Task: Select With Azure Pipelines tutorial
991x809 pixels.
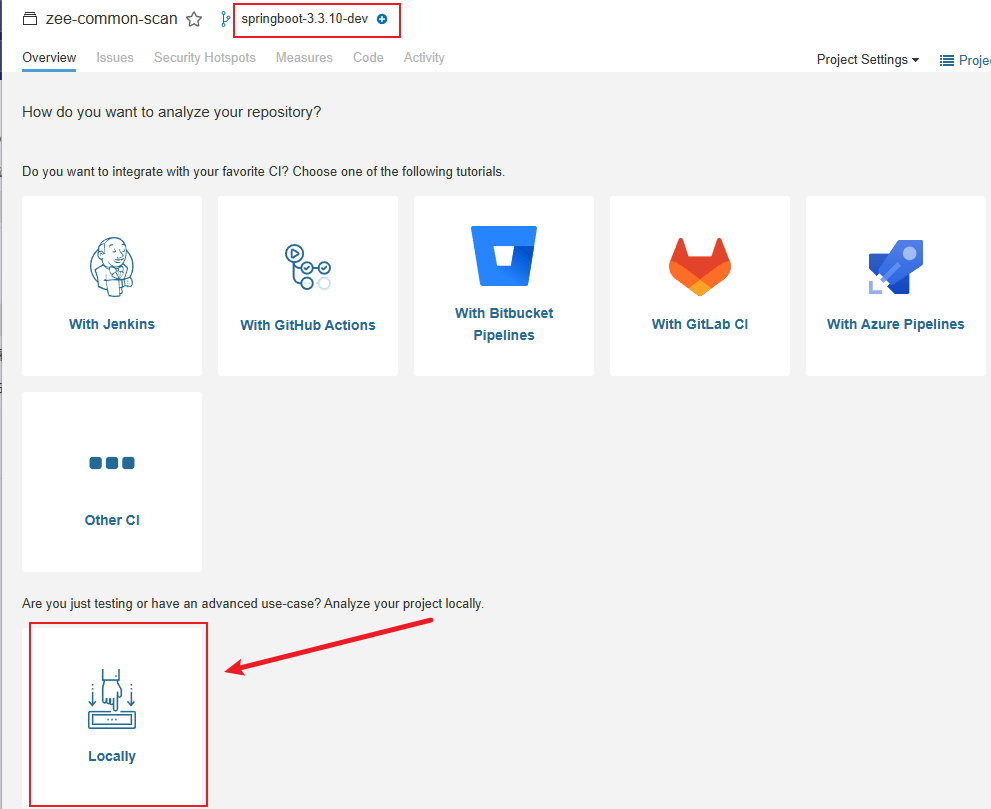Action: 896,286
